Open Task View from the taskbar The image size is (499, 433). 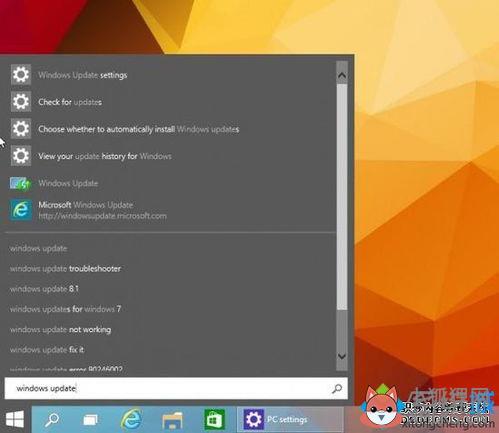pyautogui.click(x=90, y=419)
